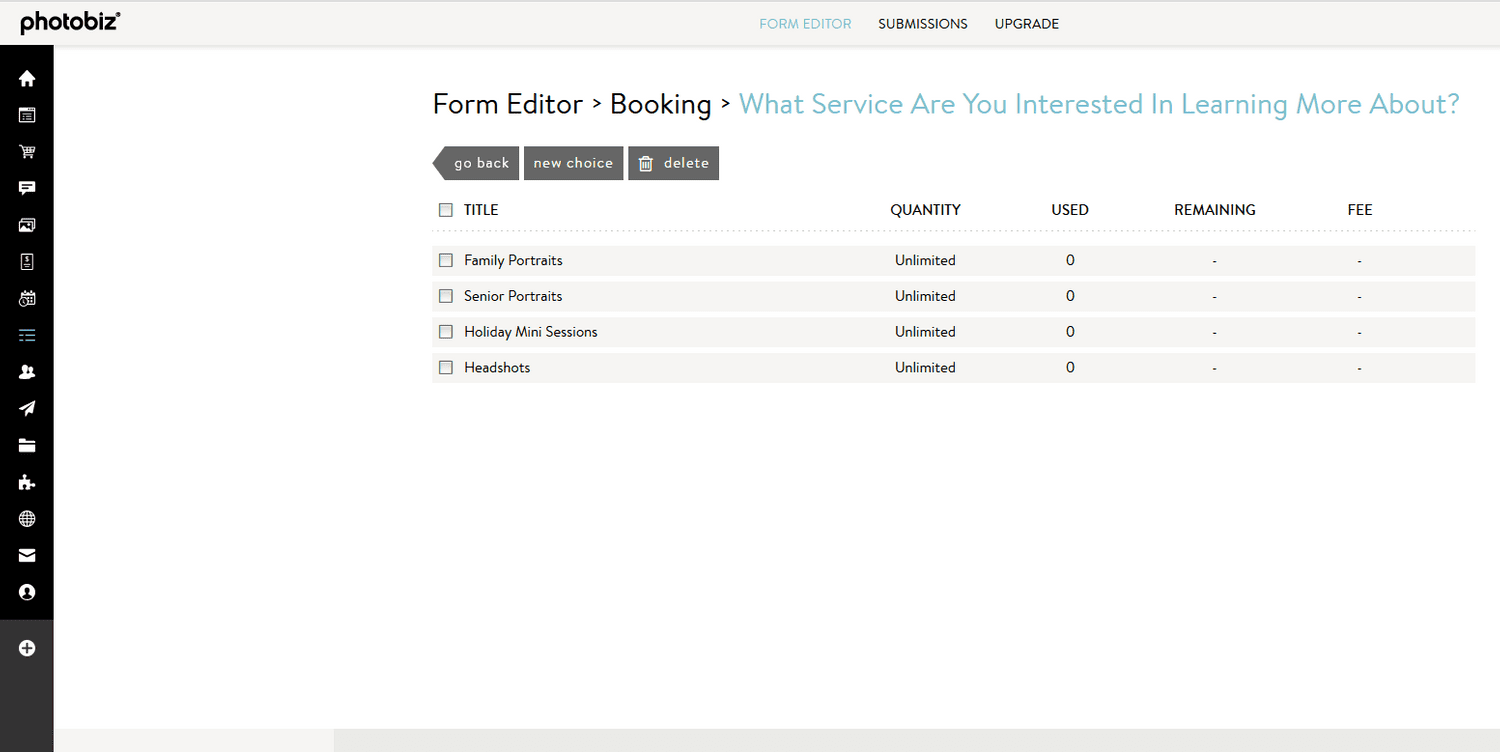1500x752 pixels.
Task: Open the account profile icon
Action: click(27, 592)
